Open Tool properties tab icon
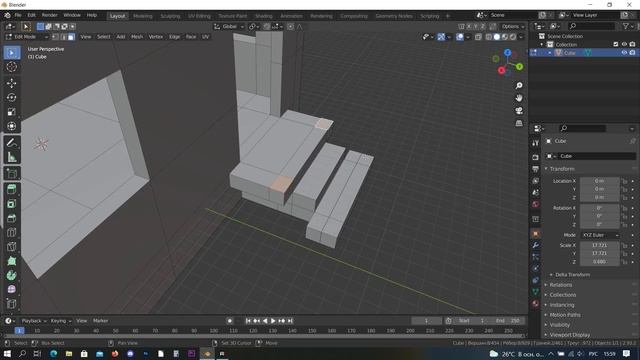 click(536, 143)
